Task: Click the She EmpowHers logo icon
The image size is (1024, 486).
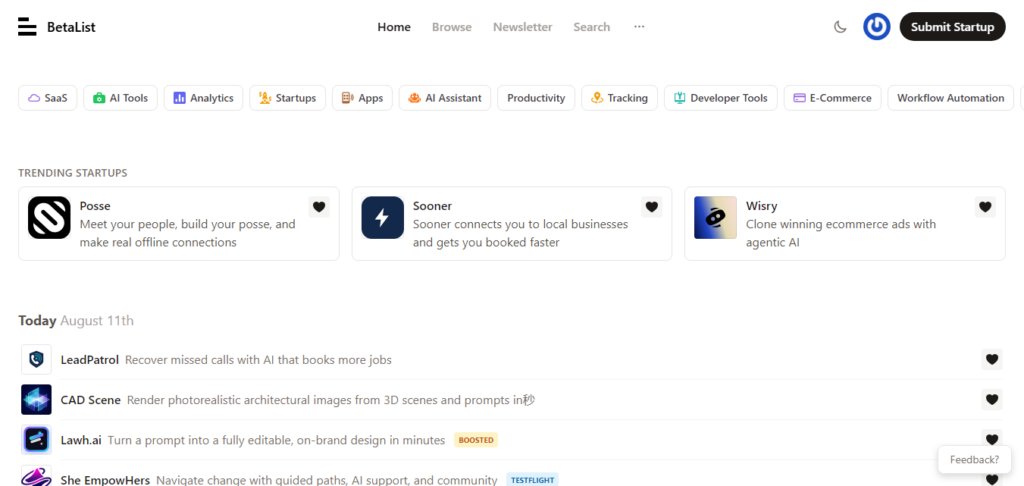Action: coord(37,476)
